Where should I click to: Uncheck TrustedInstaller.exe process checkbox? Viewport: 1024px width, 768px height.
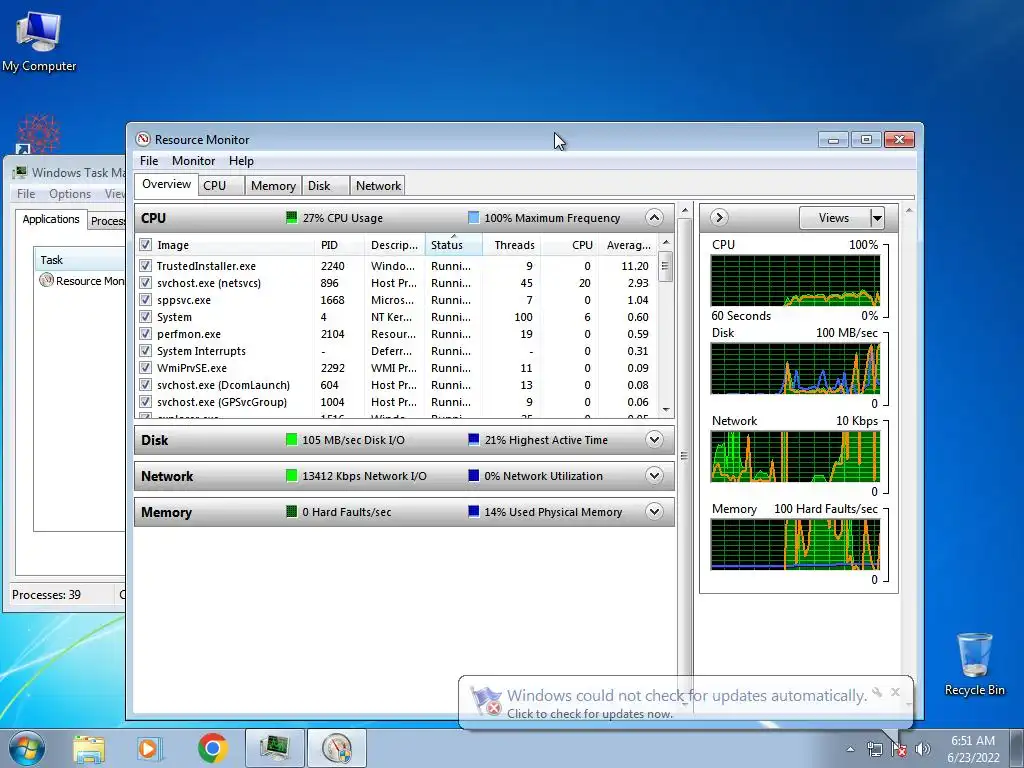(x=146, y=266)
